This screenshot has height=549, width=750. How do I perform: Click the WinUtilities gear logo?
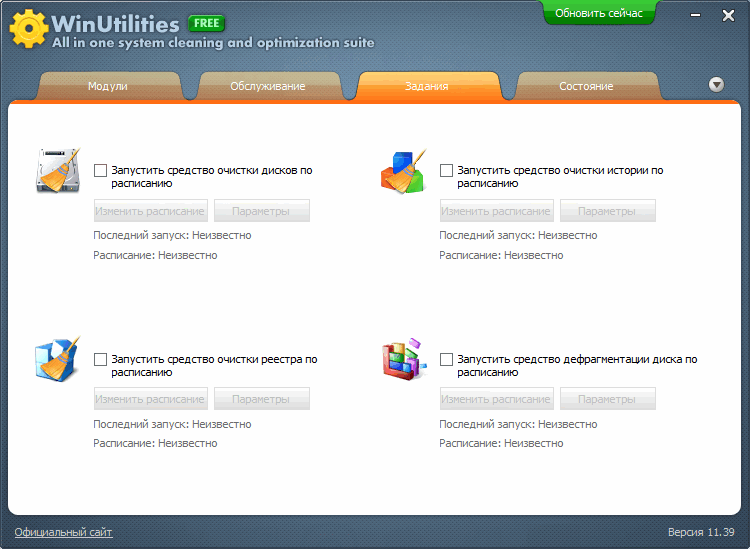(x=29, y=28)
